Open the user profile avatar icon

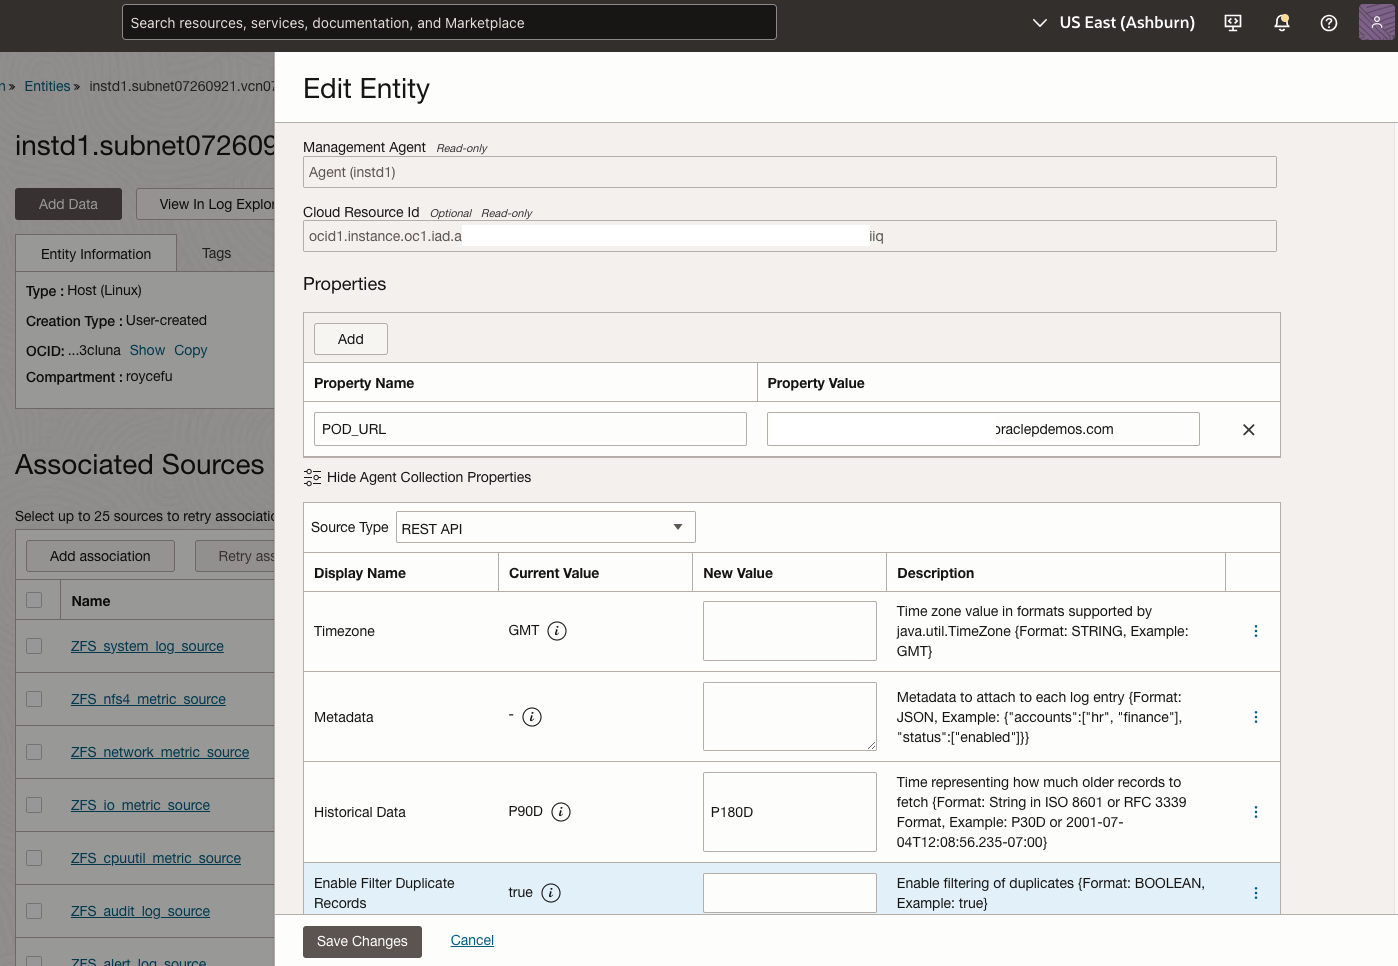[x=1376, y=22]
